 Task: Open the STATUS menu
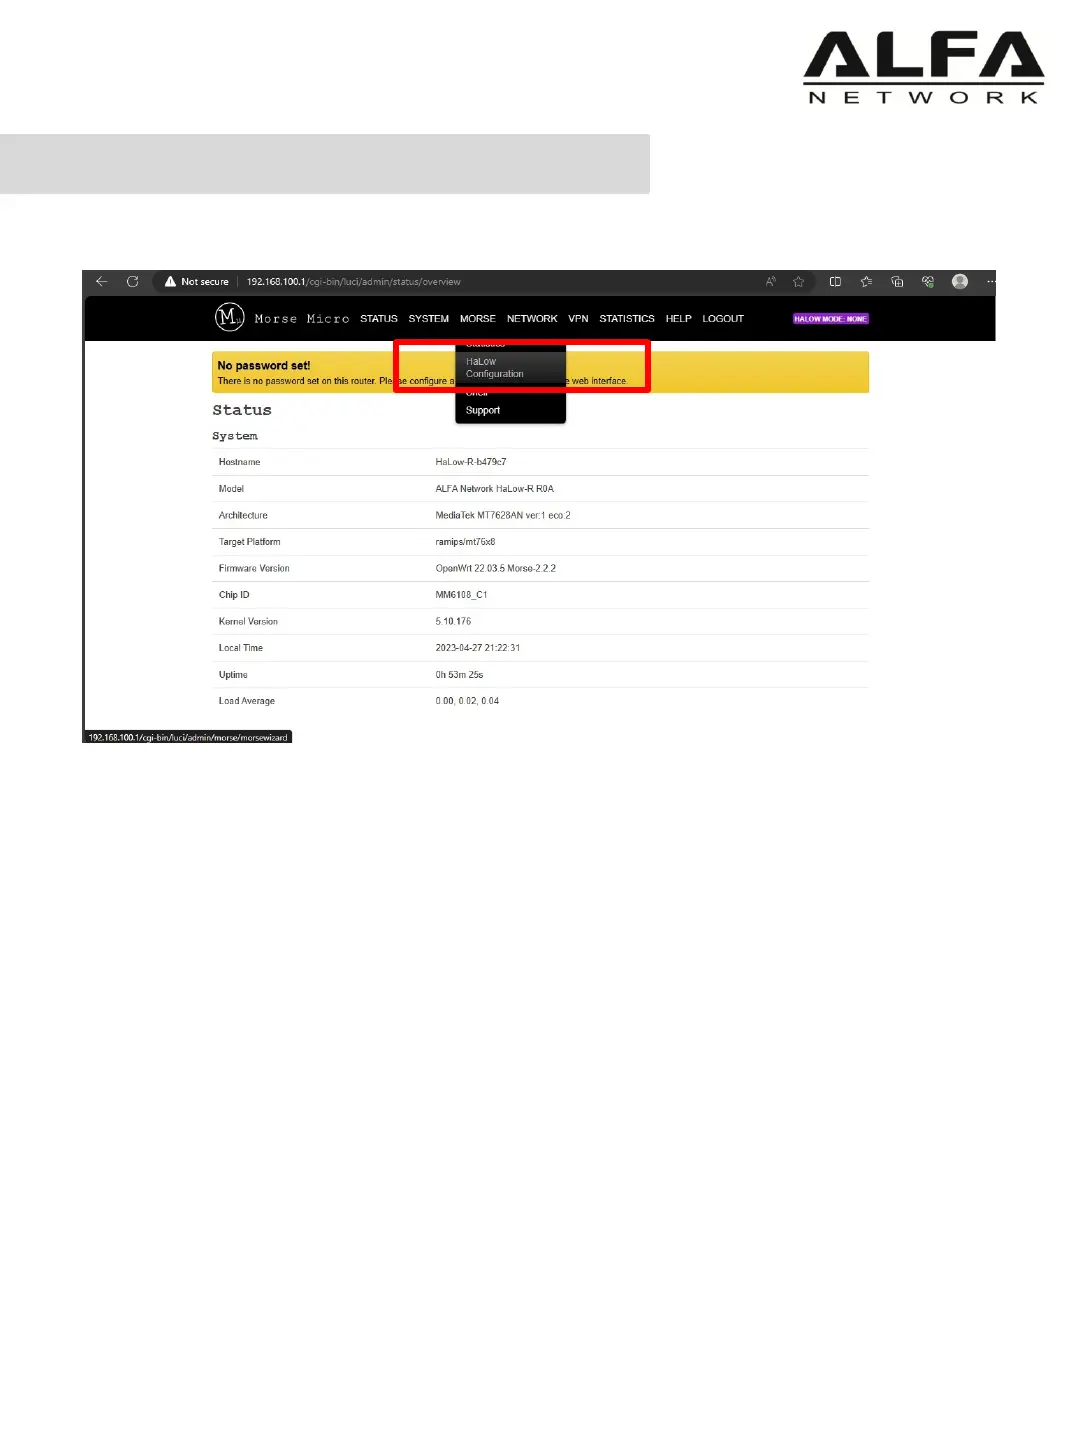(379, 319)
